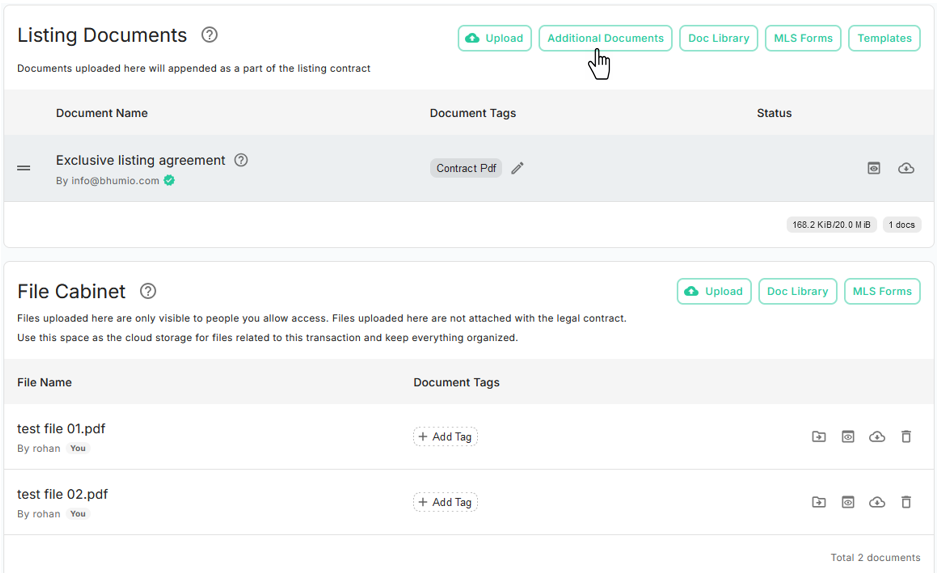Edit tags with pencil icon beside Contract Pdf

517,168
